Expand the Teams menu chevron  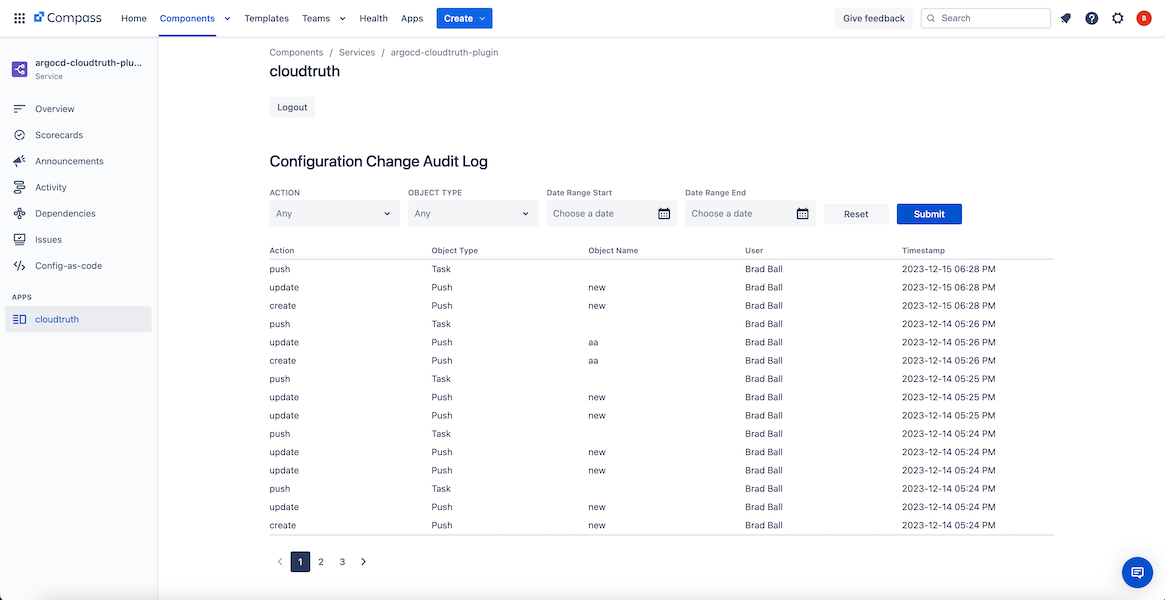tap(343, 19)
